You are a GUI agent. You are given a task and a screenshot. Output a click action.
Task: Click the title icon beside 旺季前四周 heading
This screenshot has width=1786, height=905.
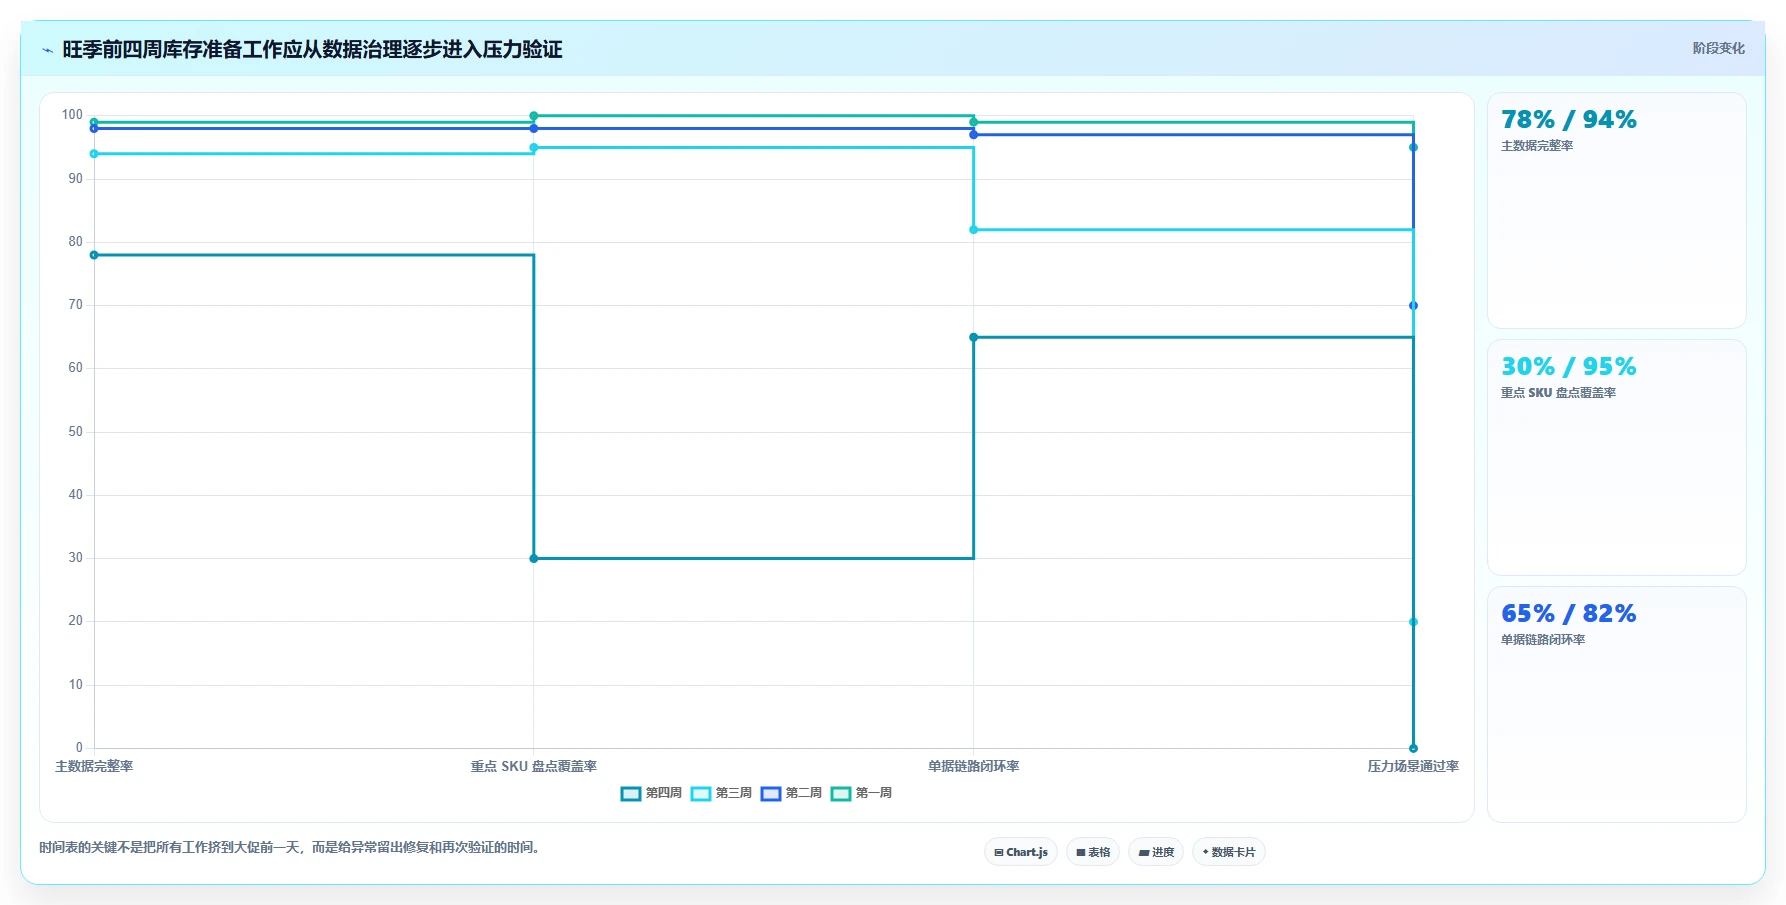[x=47, y=50]
